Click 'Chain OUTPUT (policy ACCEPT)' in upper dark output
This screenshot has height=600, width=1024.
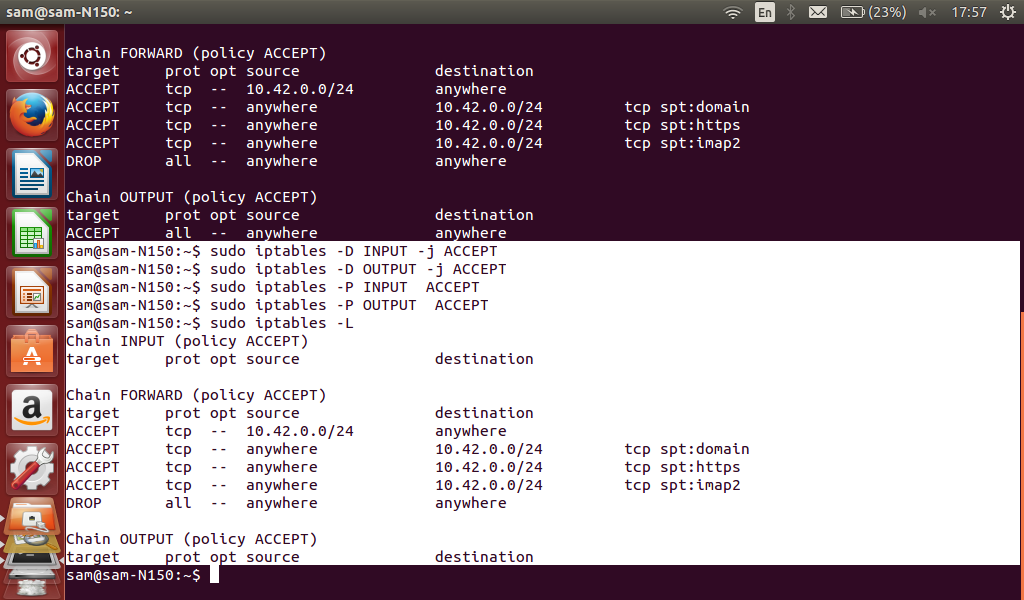click(191, 197)
